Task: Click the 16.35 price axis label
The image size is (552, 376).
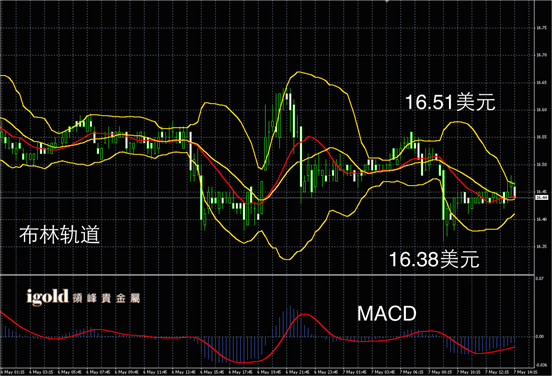Action: coord(541,246)
